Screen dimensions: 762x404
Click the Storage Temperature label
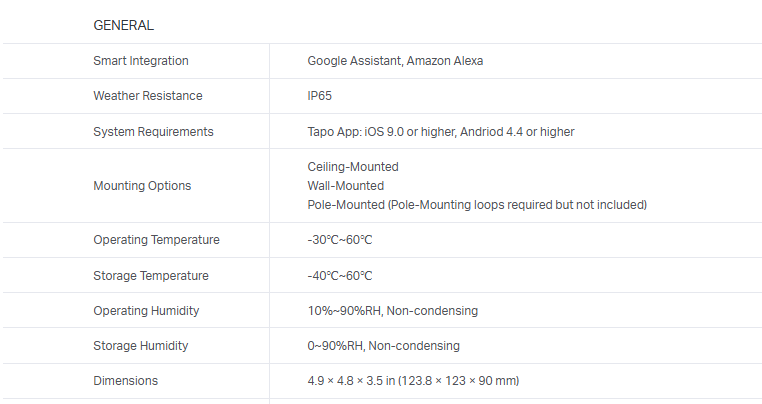click(151, 275)
